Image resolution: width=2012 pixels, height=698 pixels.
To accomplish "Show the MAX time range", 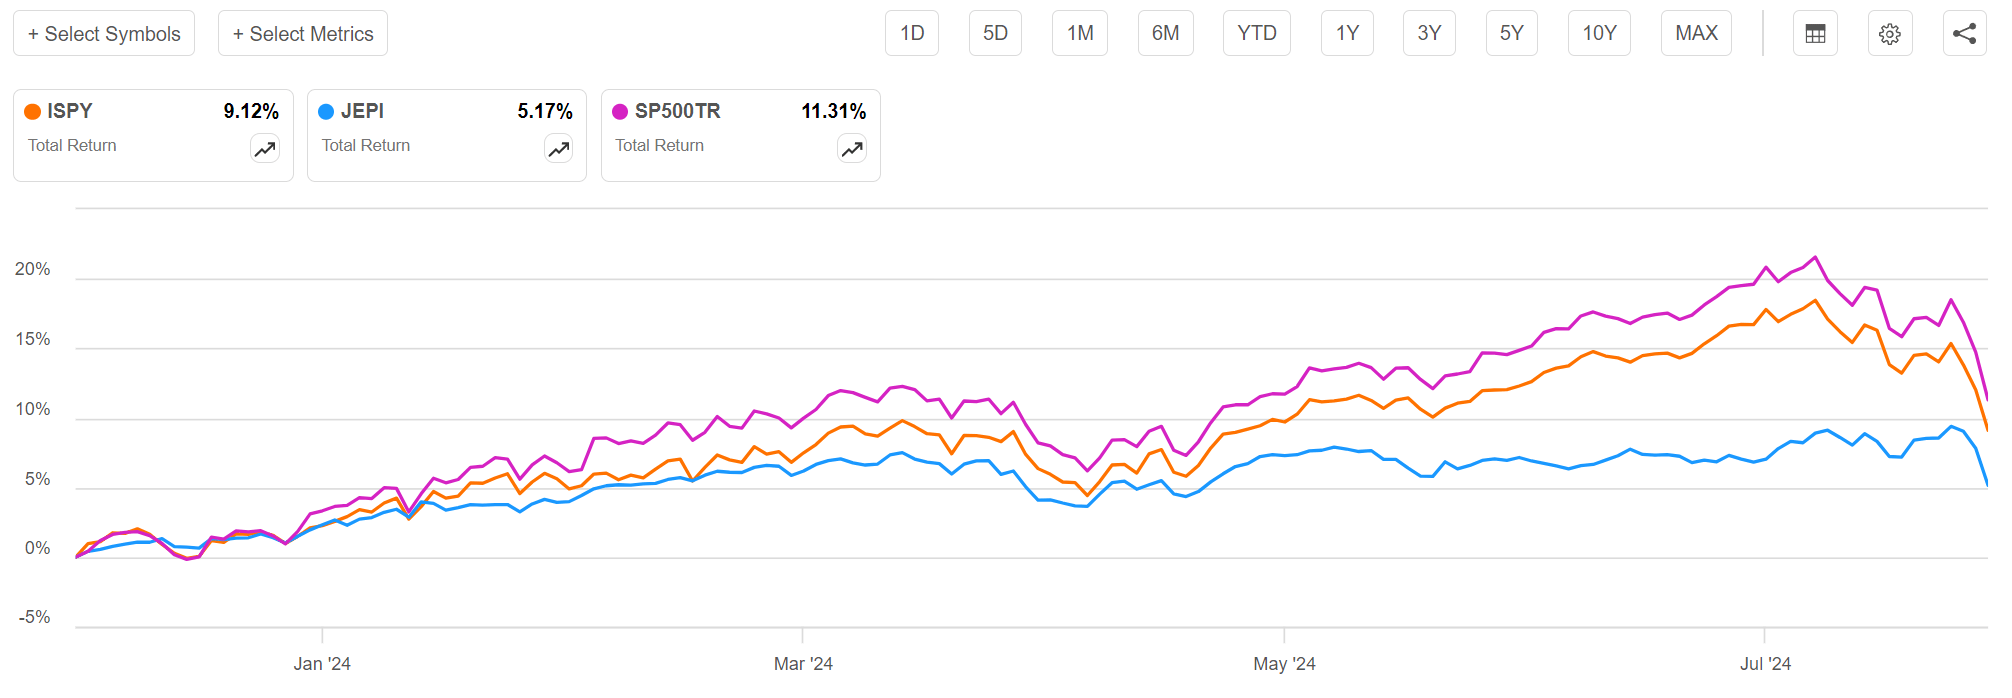I will point(1696,34).
